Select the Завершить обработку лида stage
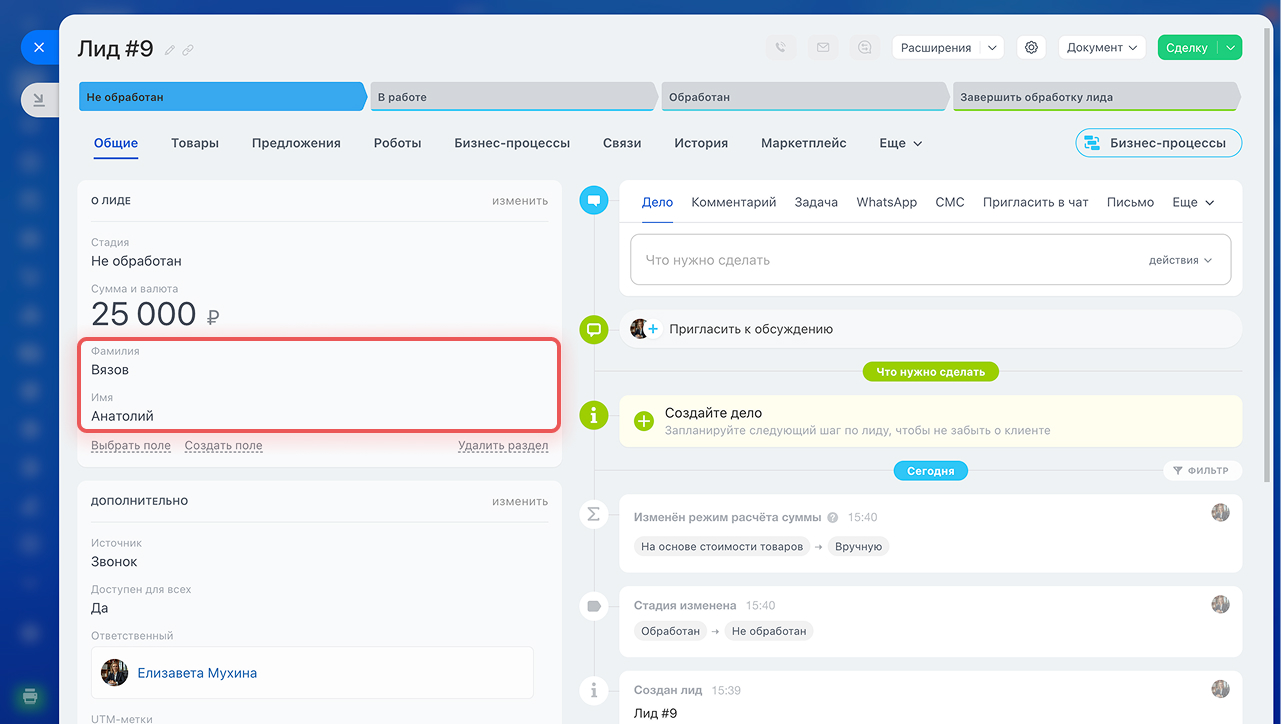The width and height of the screenshot is (1281, 724). pyautogui.click(x=1096, y=97)
